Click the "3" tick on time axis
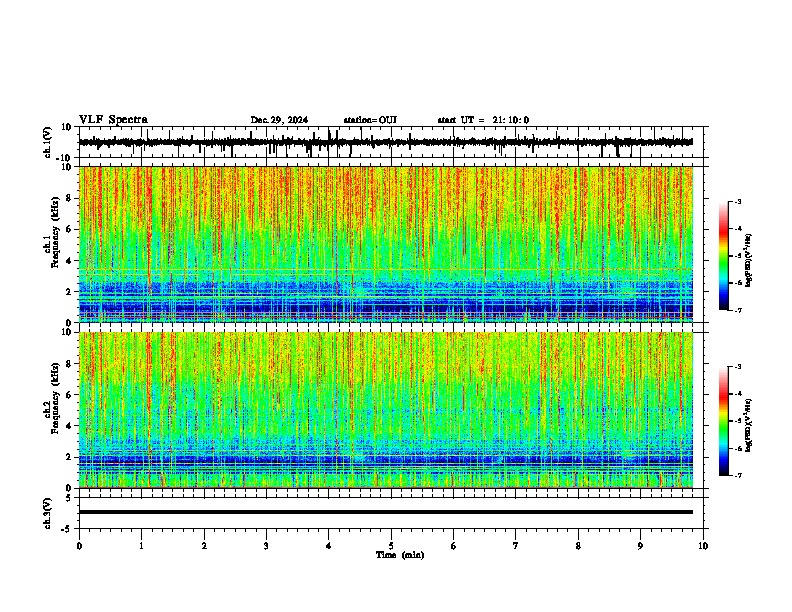This screenshot has width=792, height=612. (266, 546)
